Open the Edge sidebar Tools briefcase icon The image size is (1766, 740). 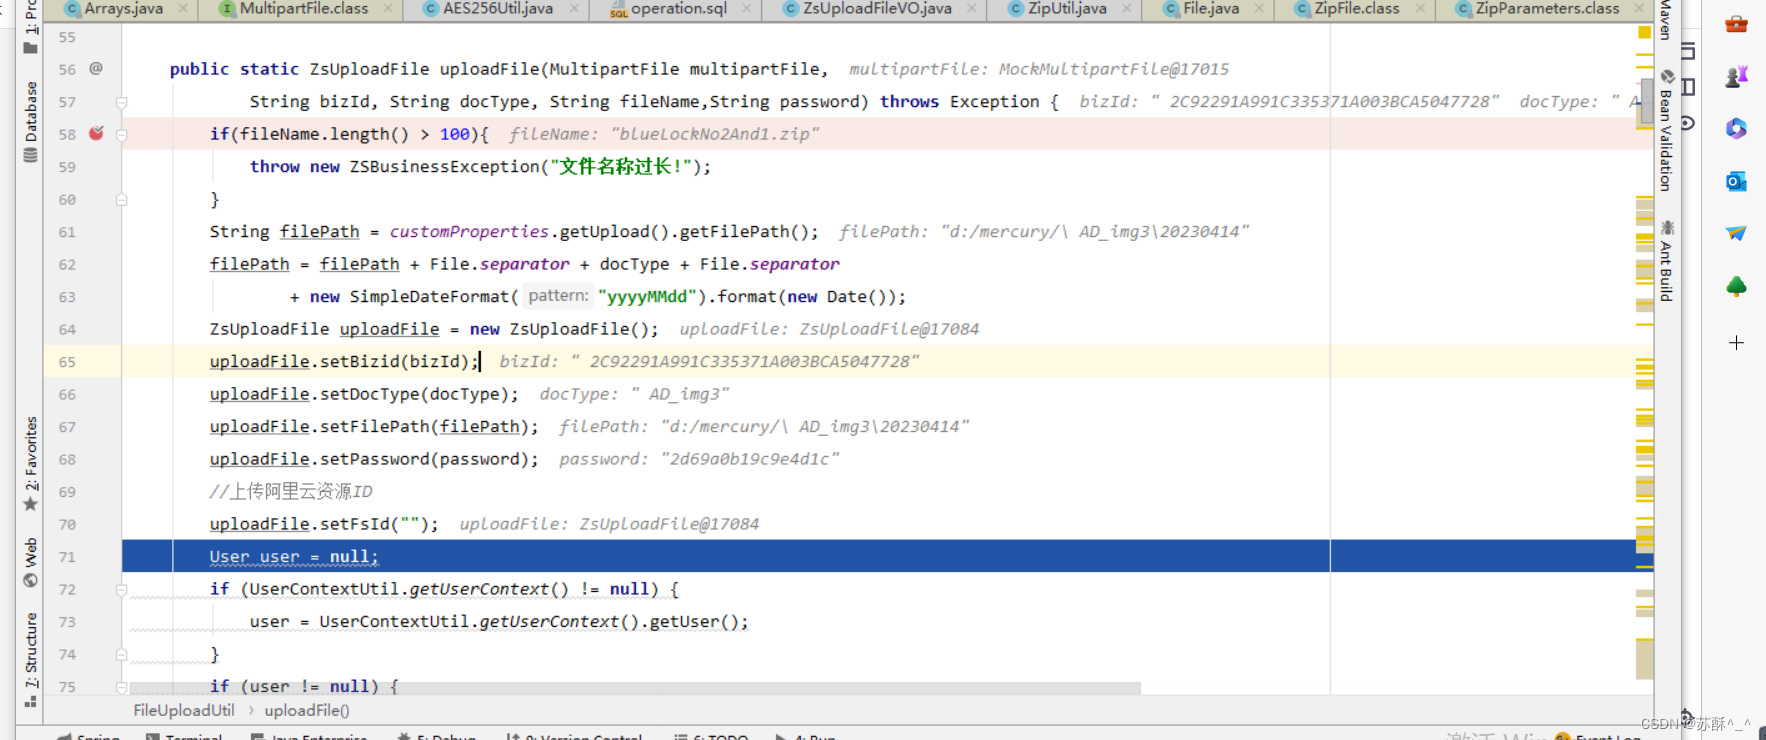[1736, 24]
